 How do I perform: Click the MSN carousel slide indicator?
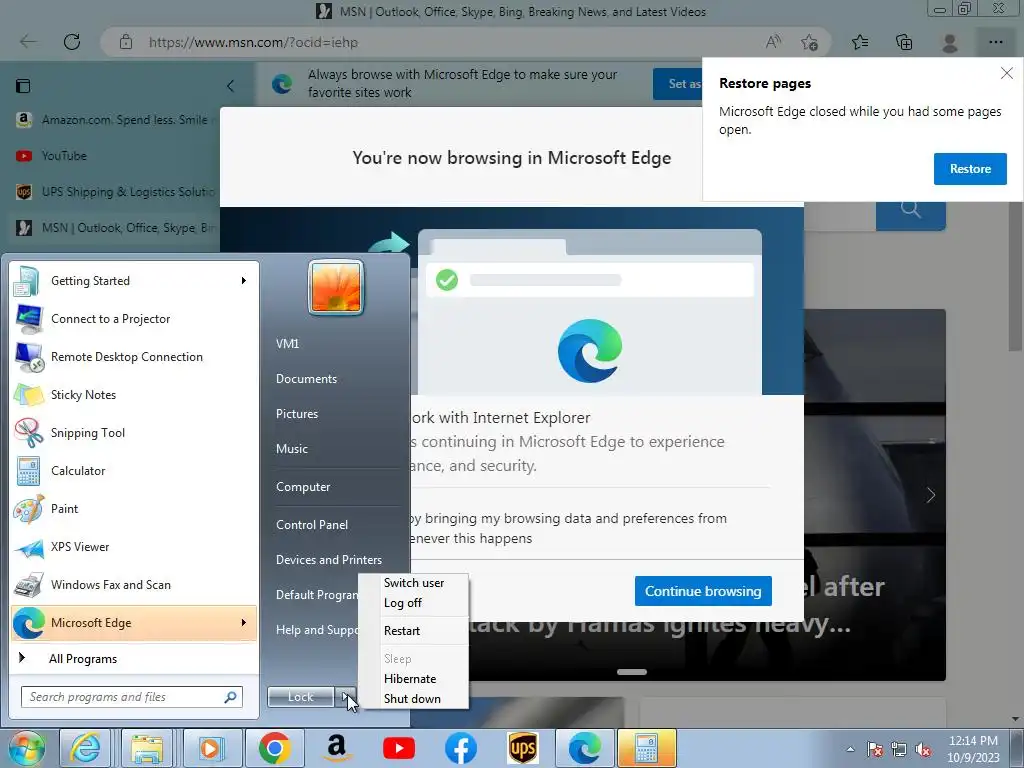[x=632, y=671]
